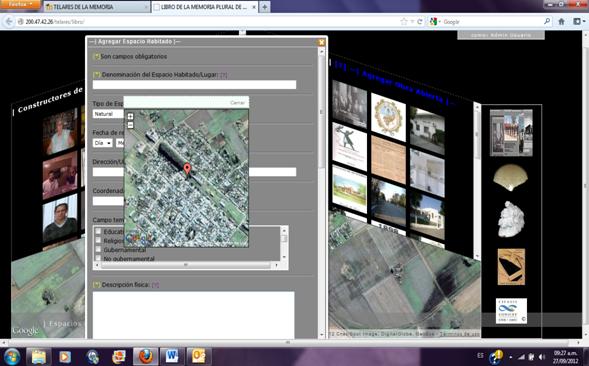Zoom in on the satellite map
Image resolution: width=589 pixels, height=366 pixels.
130,116
